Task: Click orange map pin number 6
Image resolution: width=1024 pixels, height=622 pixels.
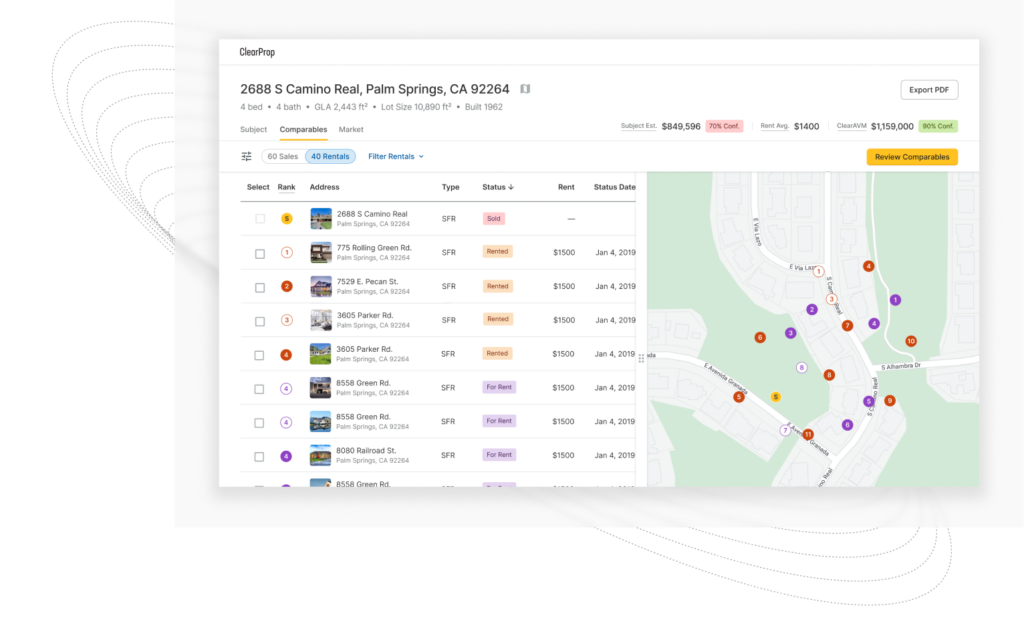Action: [x=760, y=338]
